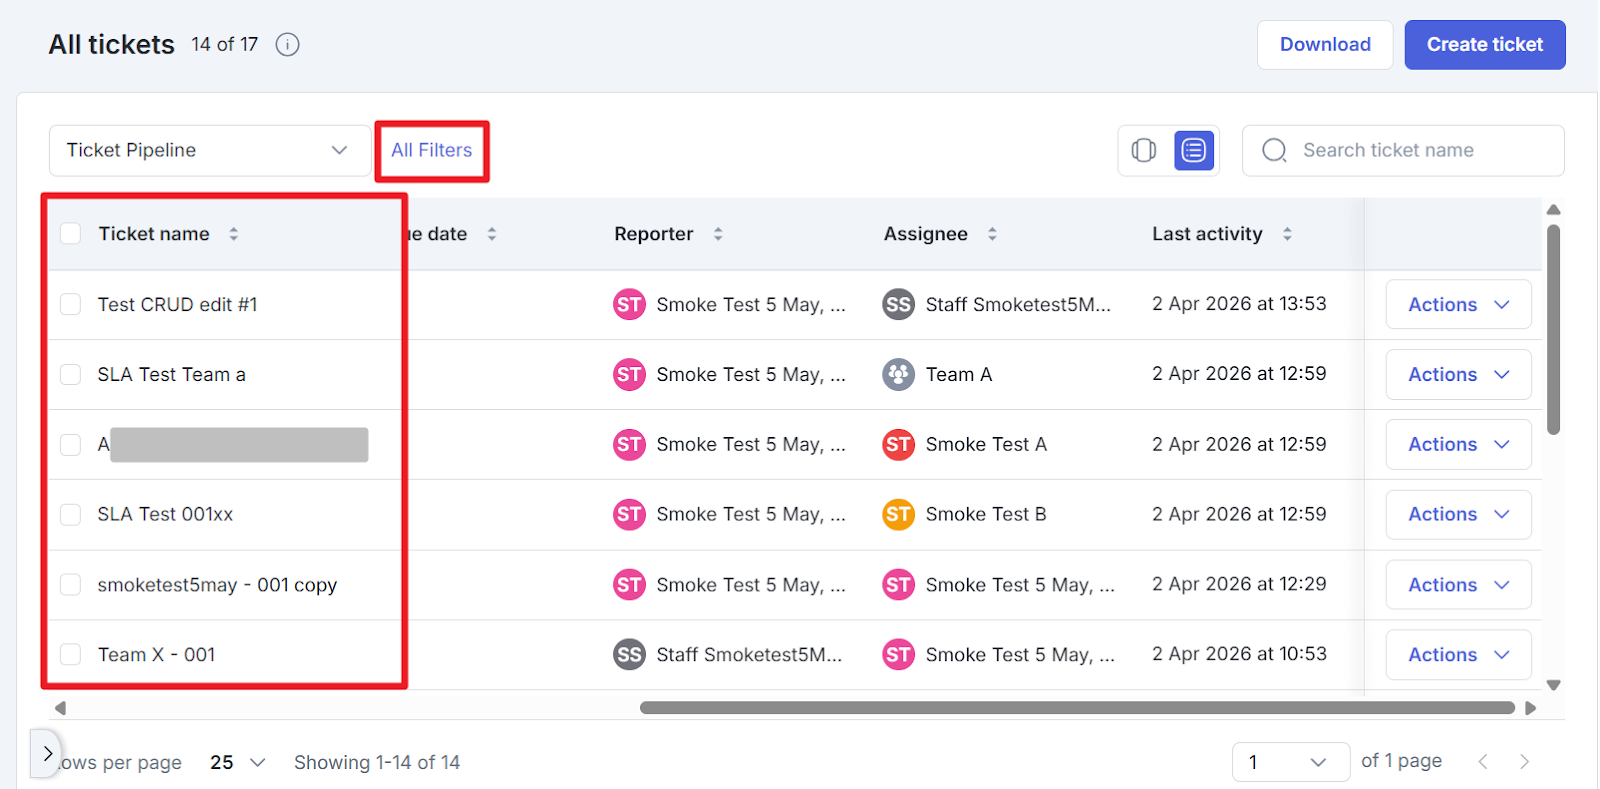Switch to board view icon
1600x789 pixels.
(x=1143, y=150)
